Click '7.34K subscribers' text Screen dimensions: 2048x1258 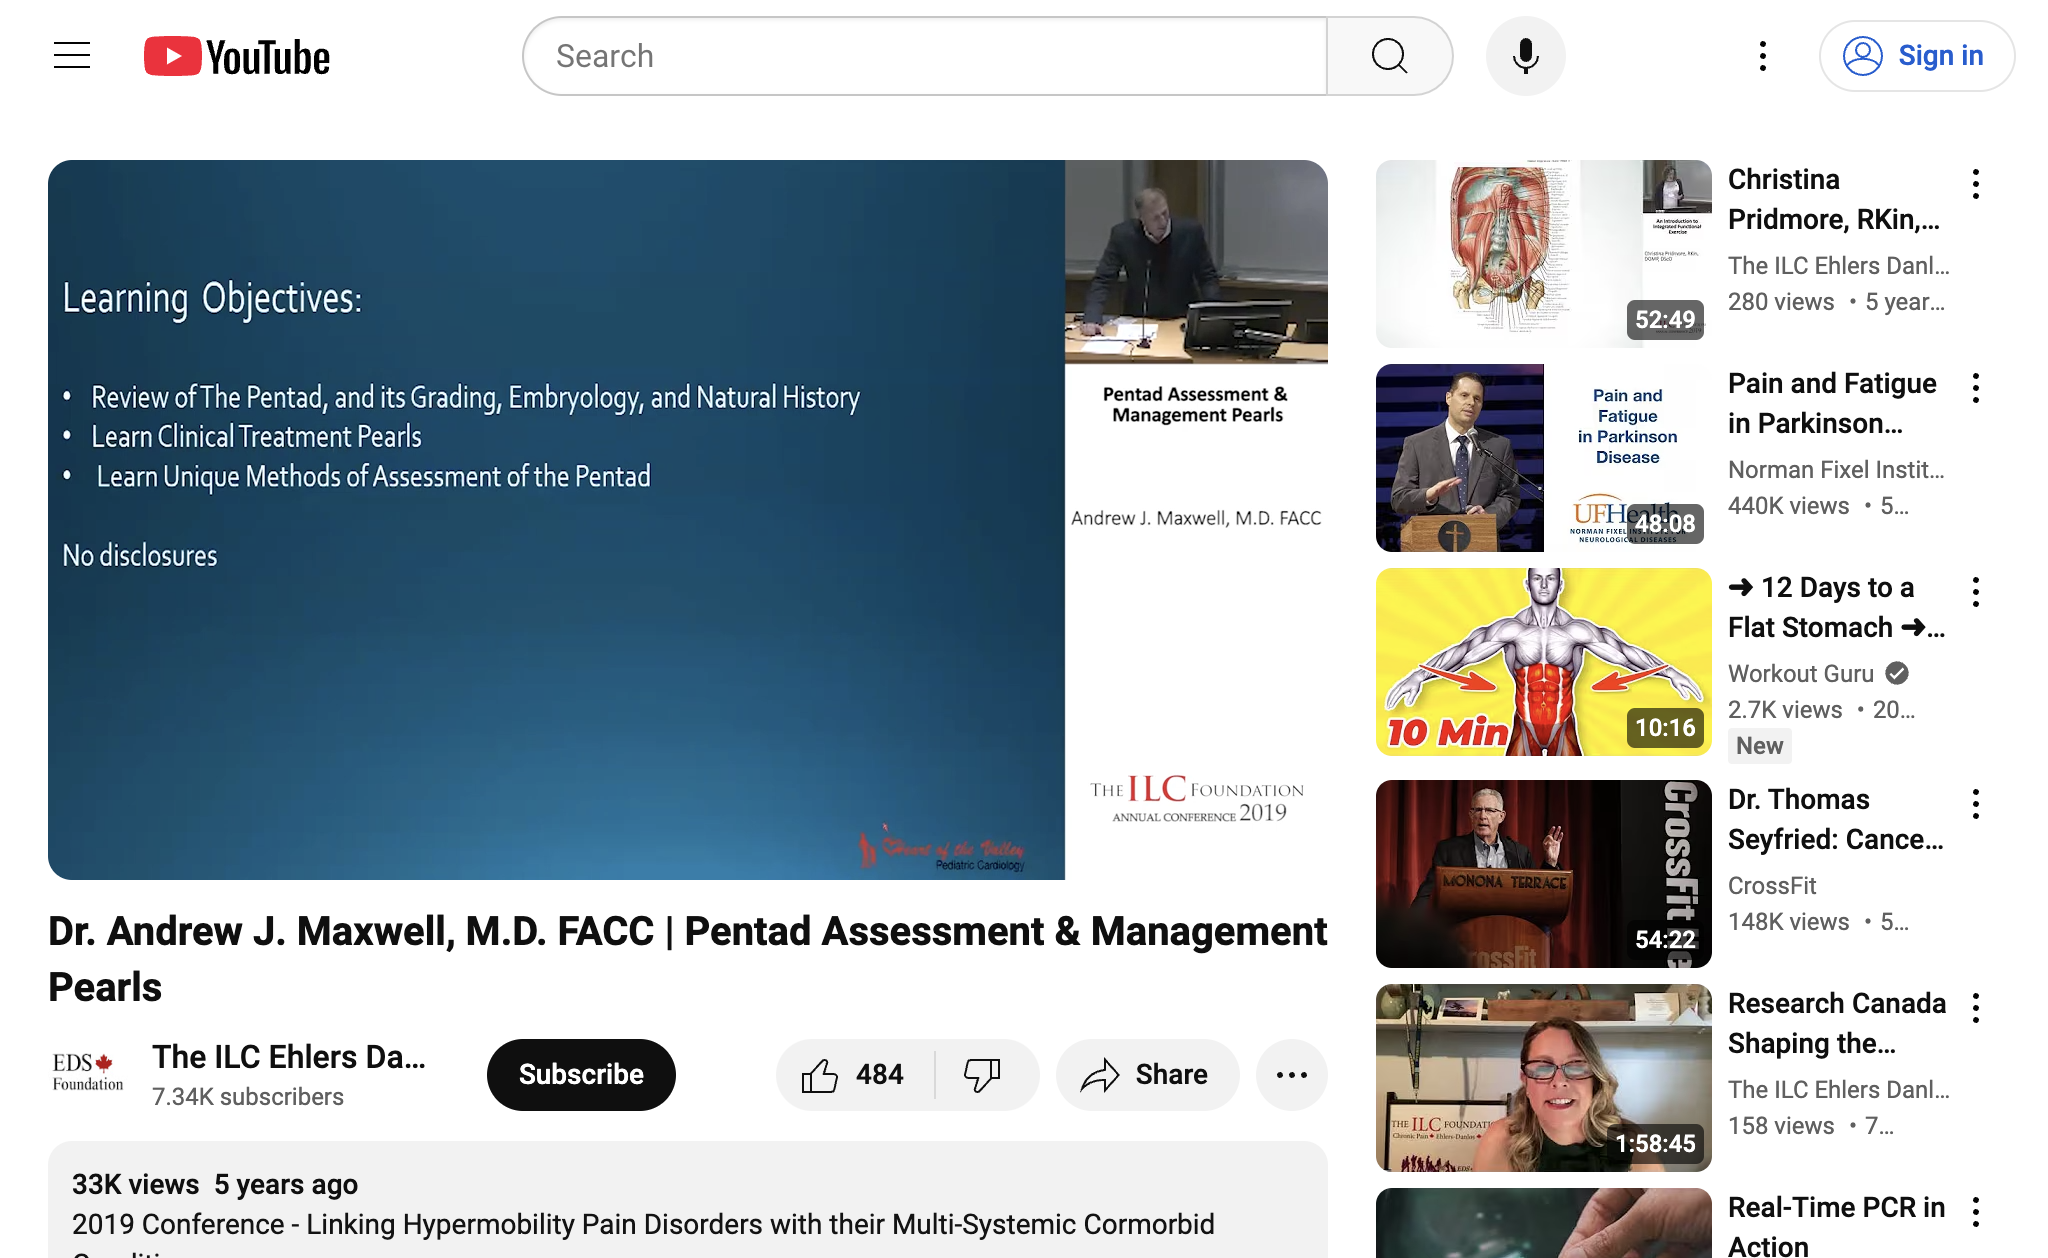248,1097
